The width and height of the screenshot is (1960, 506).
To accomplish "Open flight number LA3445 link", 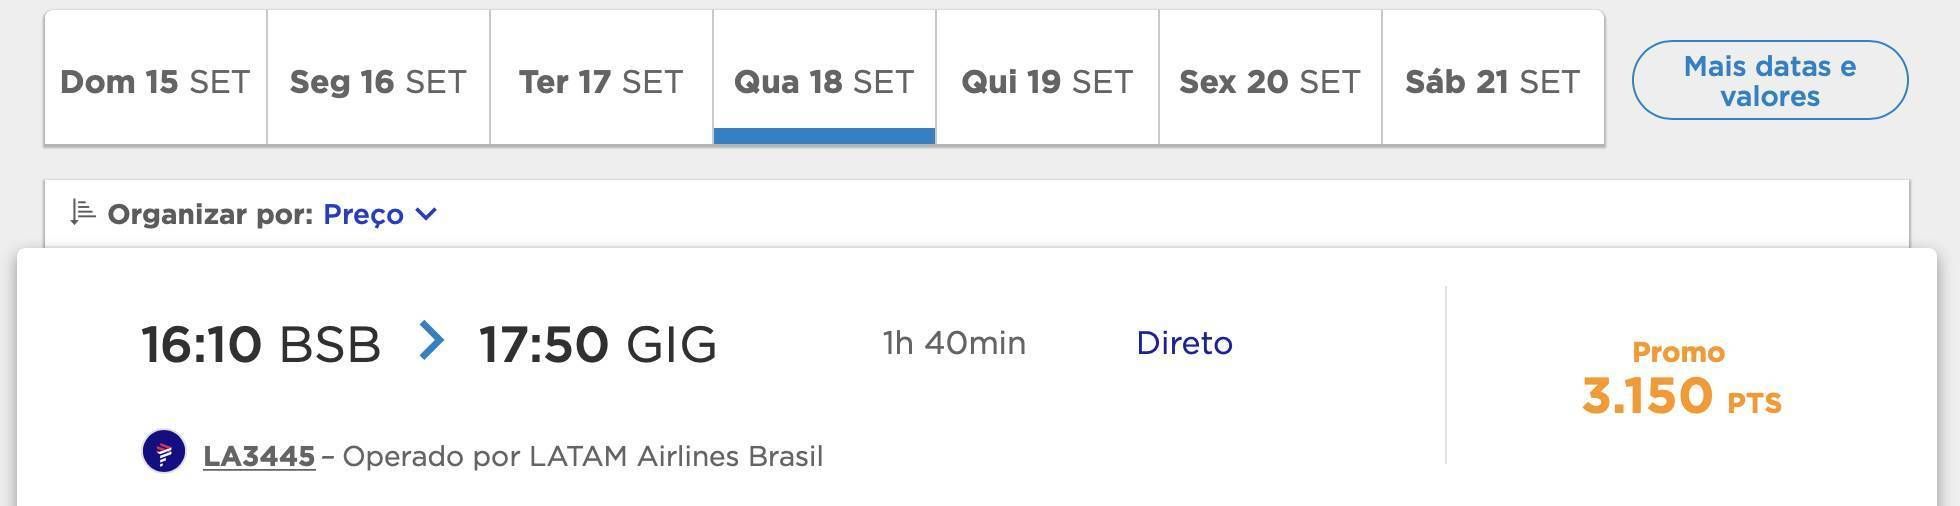I will pyautogui.click(x=259, y=456).
